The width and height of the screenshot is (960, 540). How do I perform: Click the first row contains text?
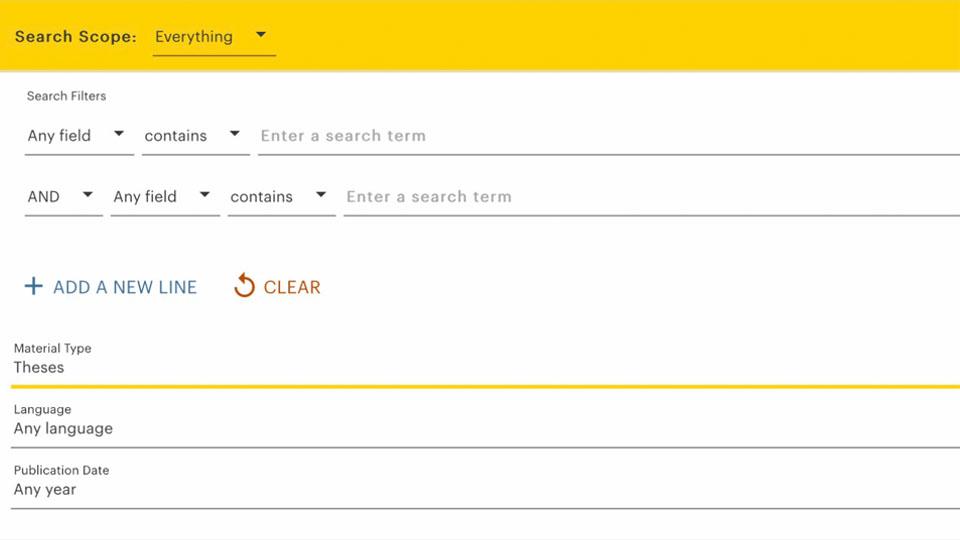coord(175,136)
